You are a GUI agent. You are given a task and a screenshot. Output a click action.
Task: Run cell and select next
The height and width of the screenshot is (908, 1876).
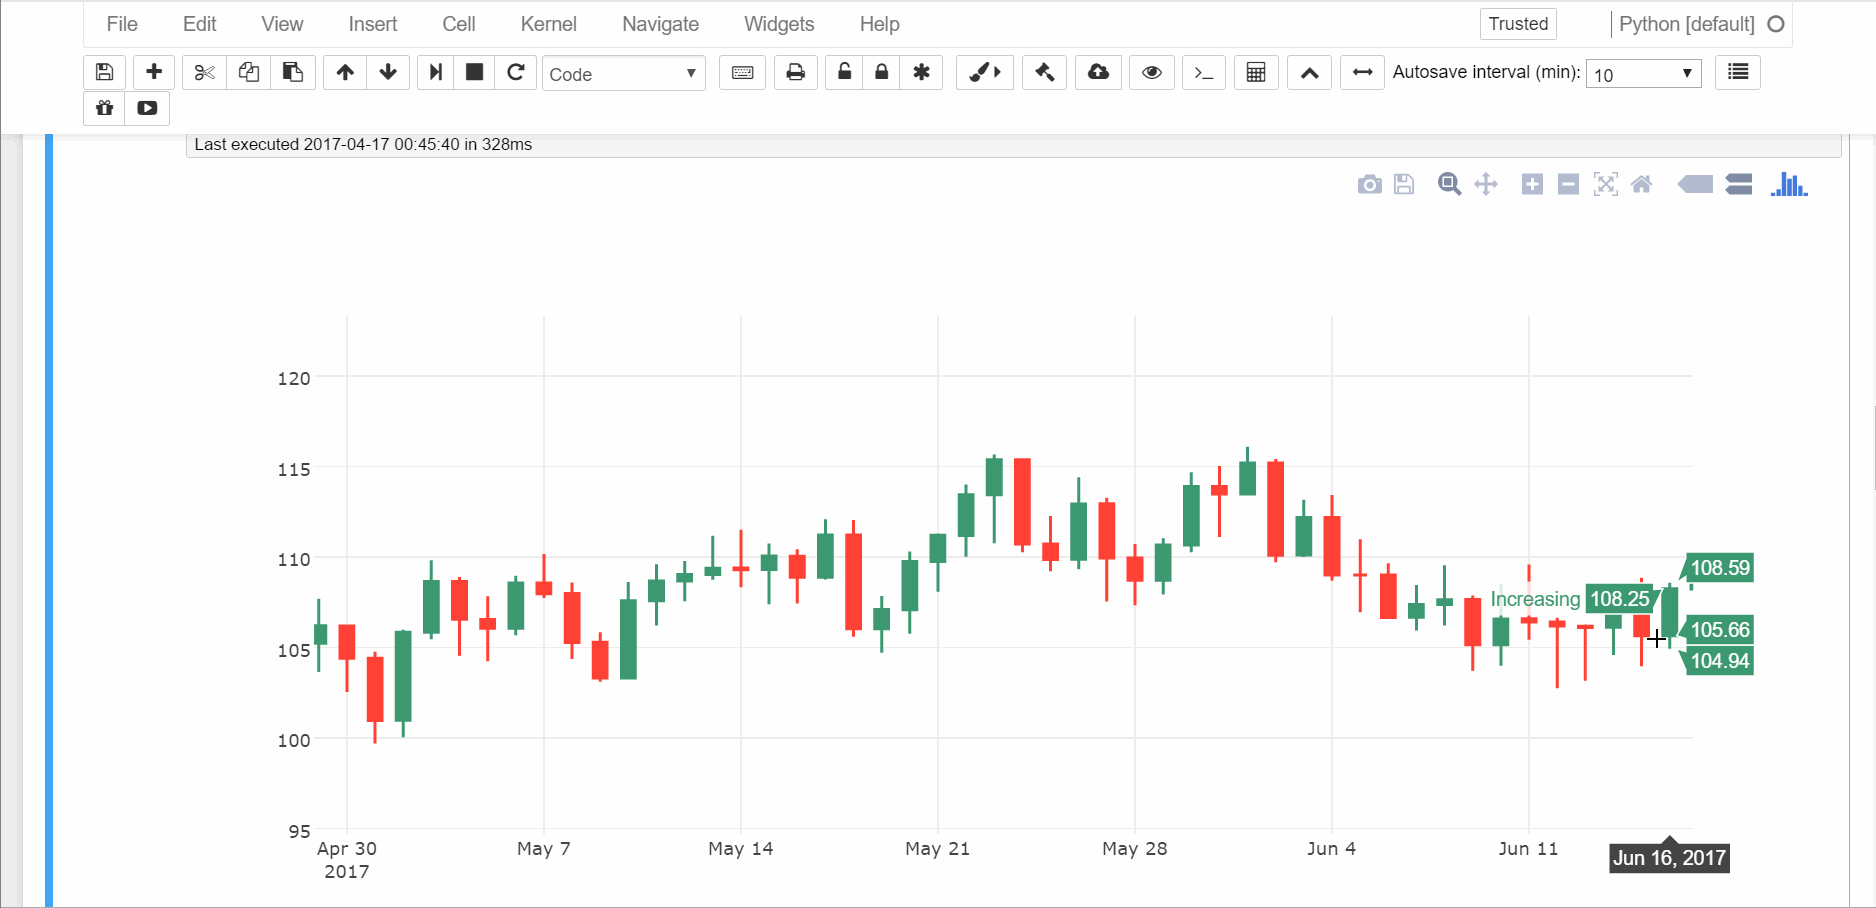[435, 72]
